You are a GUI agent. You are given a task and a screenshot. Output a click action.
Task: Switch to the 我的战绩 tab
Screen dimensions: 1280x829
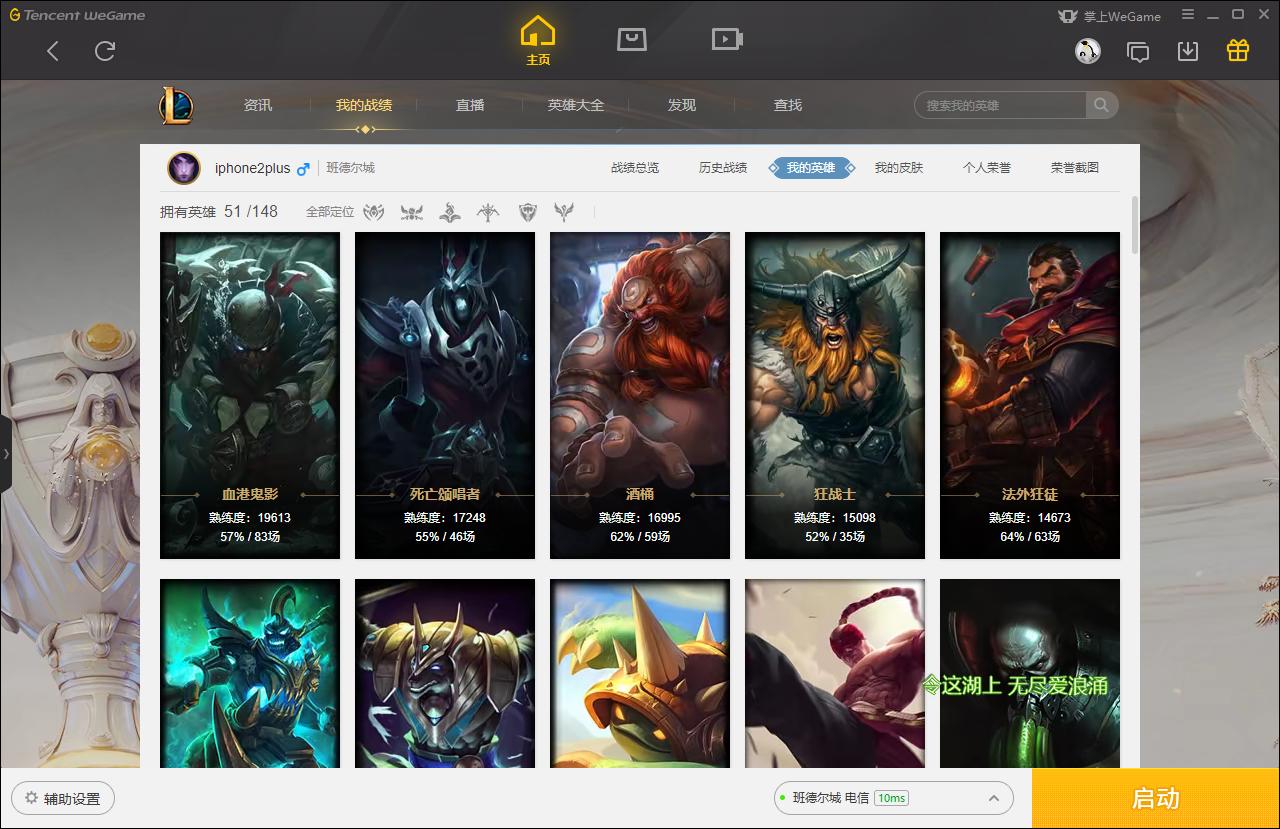(364, 105)
